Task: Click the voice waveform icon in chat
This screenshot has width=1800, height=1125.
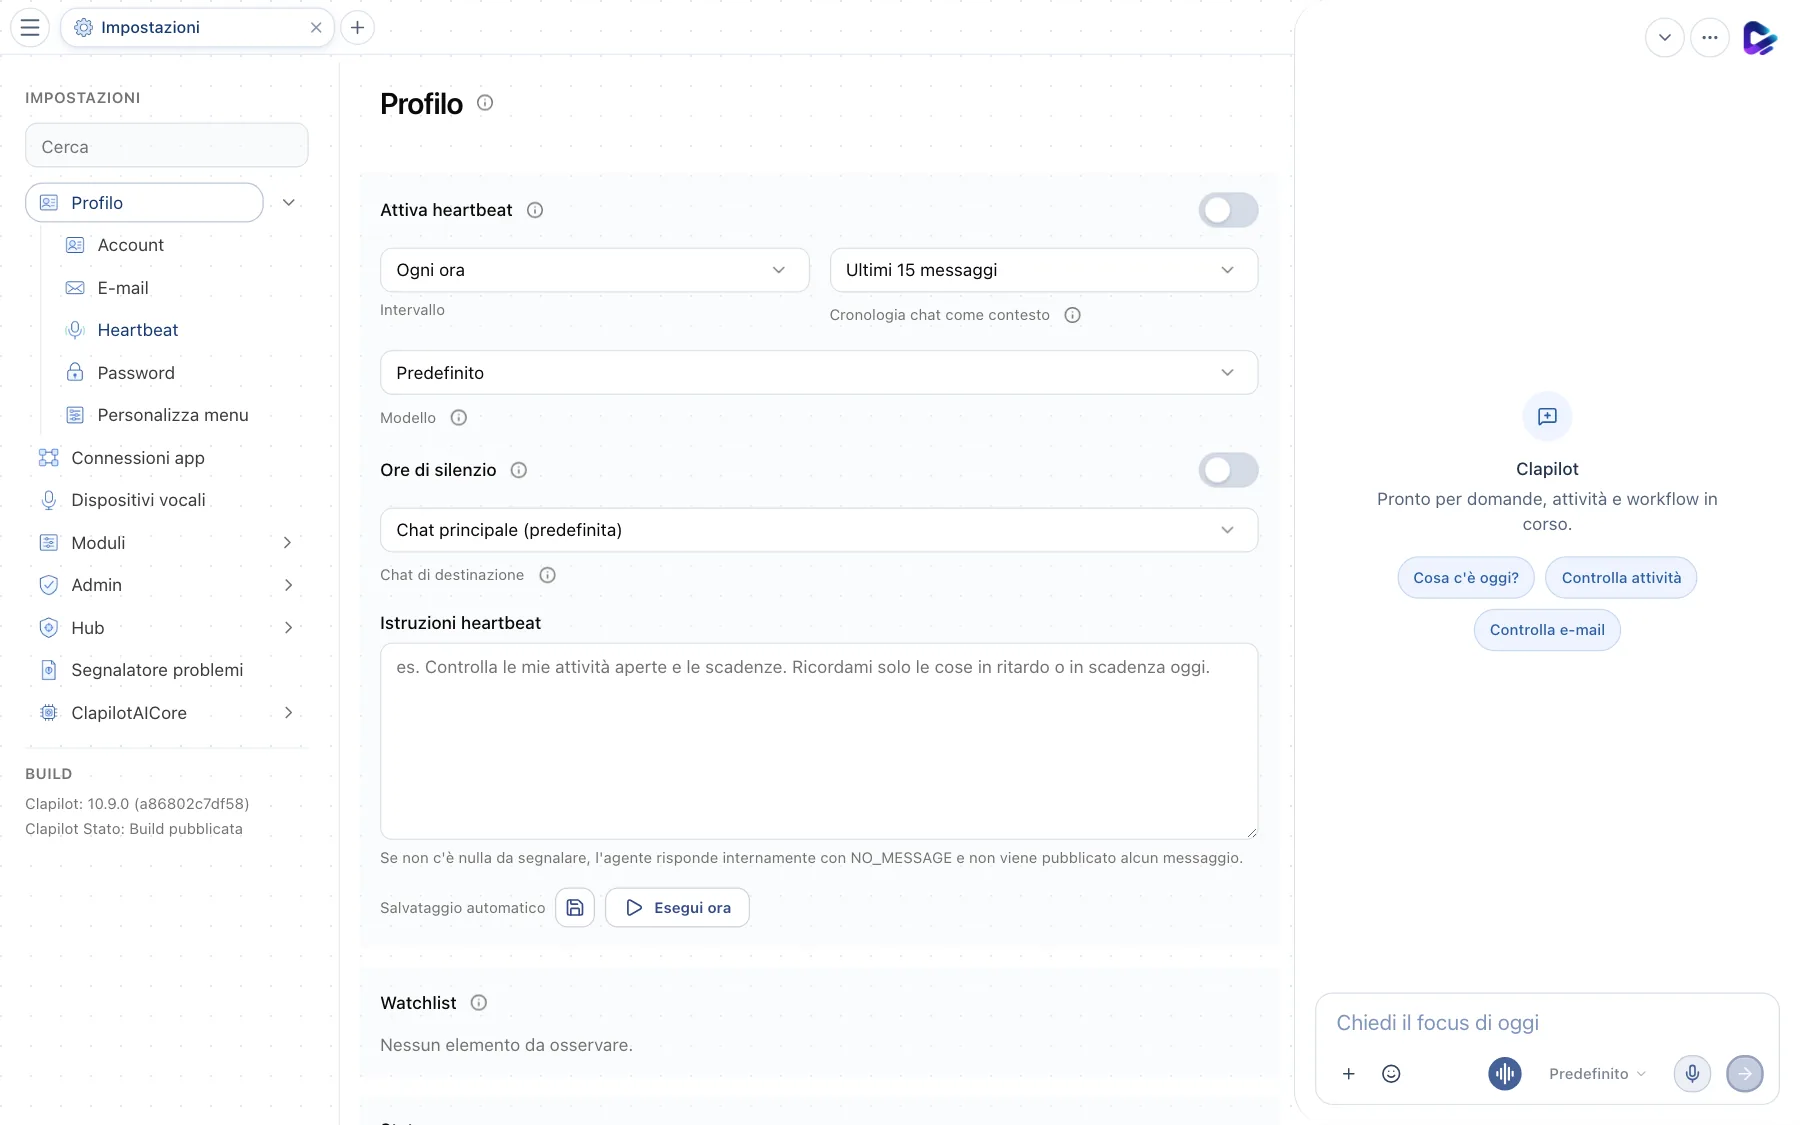Action: pos(1504,1074)
